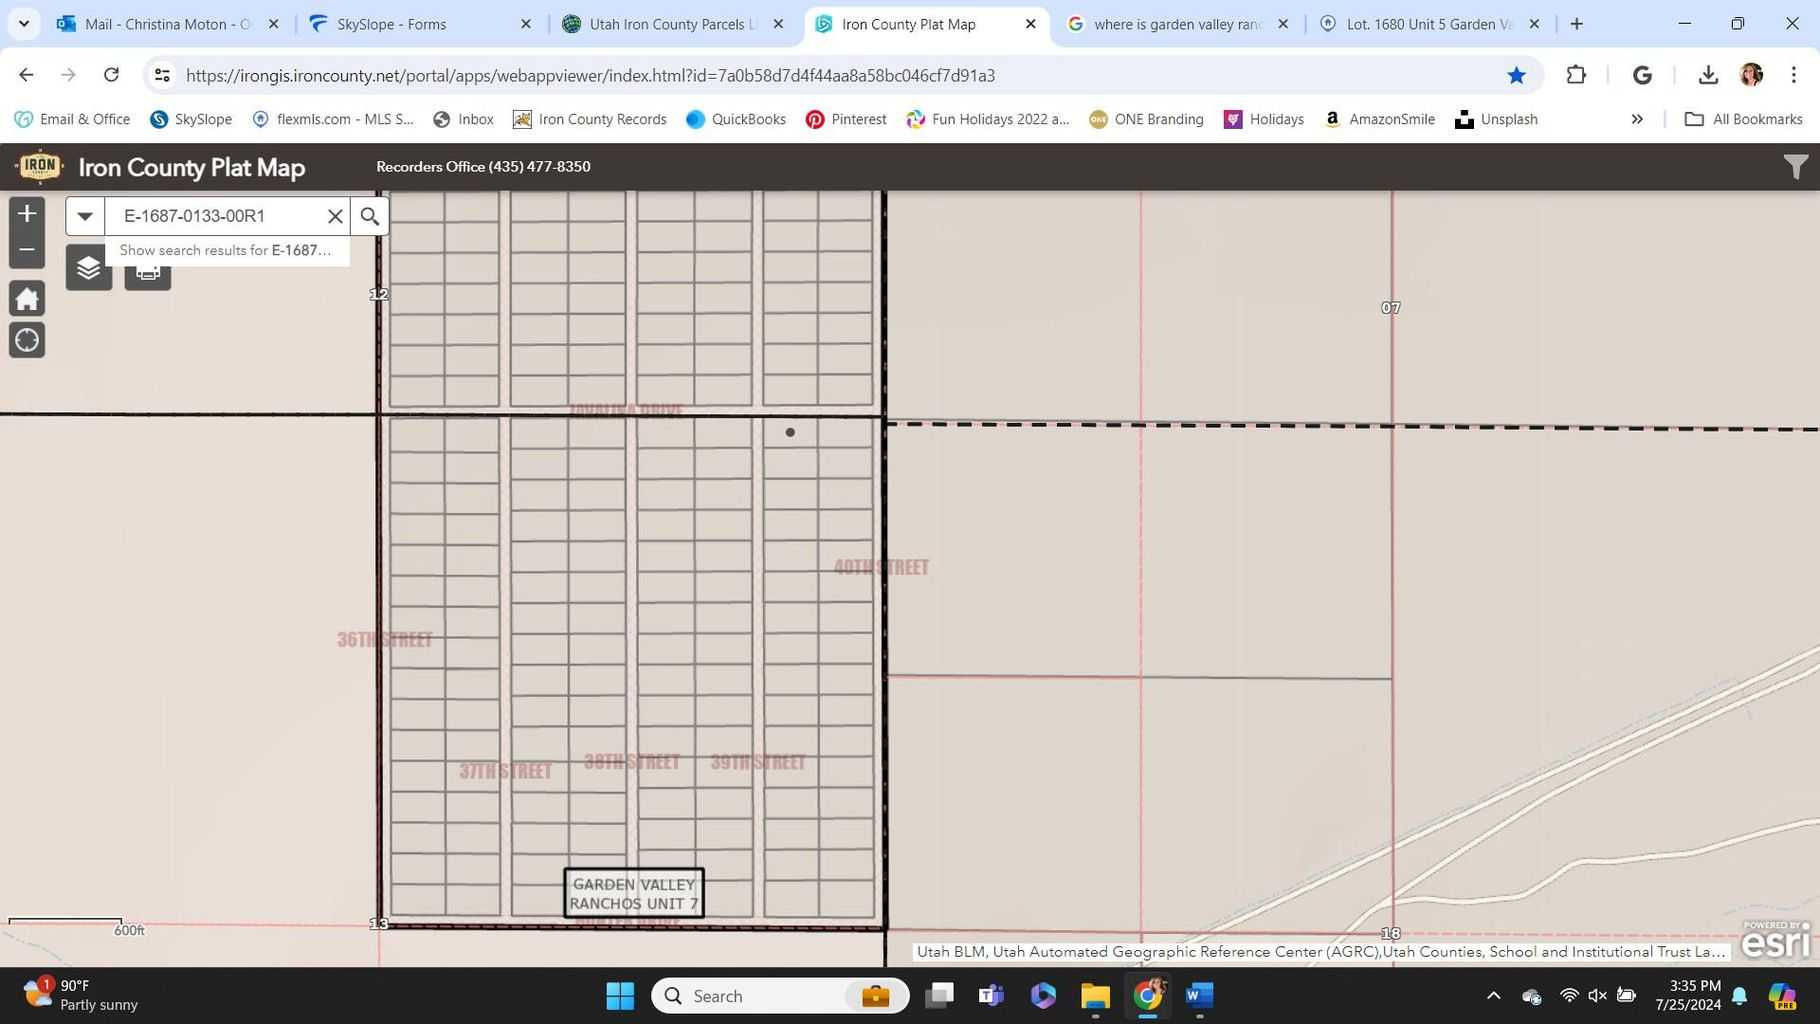Click Garden Valley Ranchos Unit 7 label
This screenshot has height=1024, width=1820.
point(634,893)
